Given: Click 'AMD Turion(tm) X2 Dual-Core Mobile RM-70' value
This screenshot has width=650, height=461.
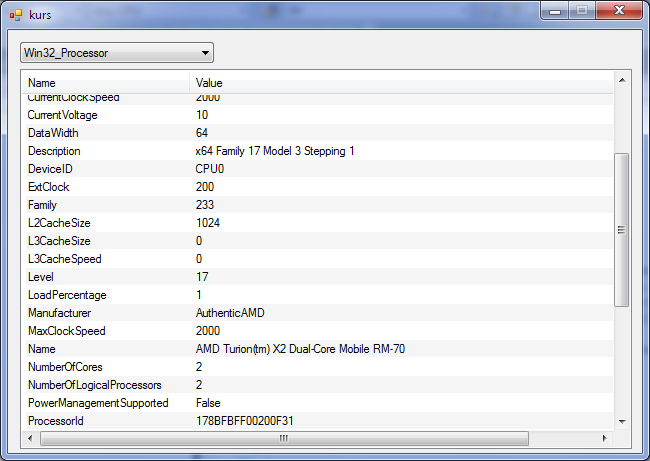Looking at the screenshot, I should coord(300,349).
